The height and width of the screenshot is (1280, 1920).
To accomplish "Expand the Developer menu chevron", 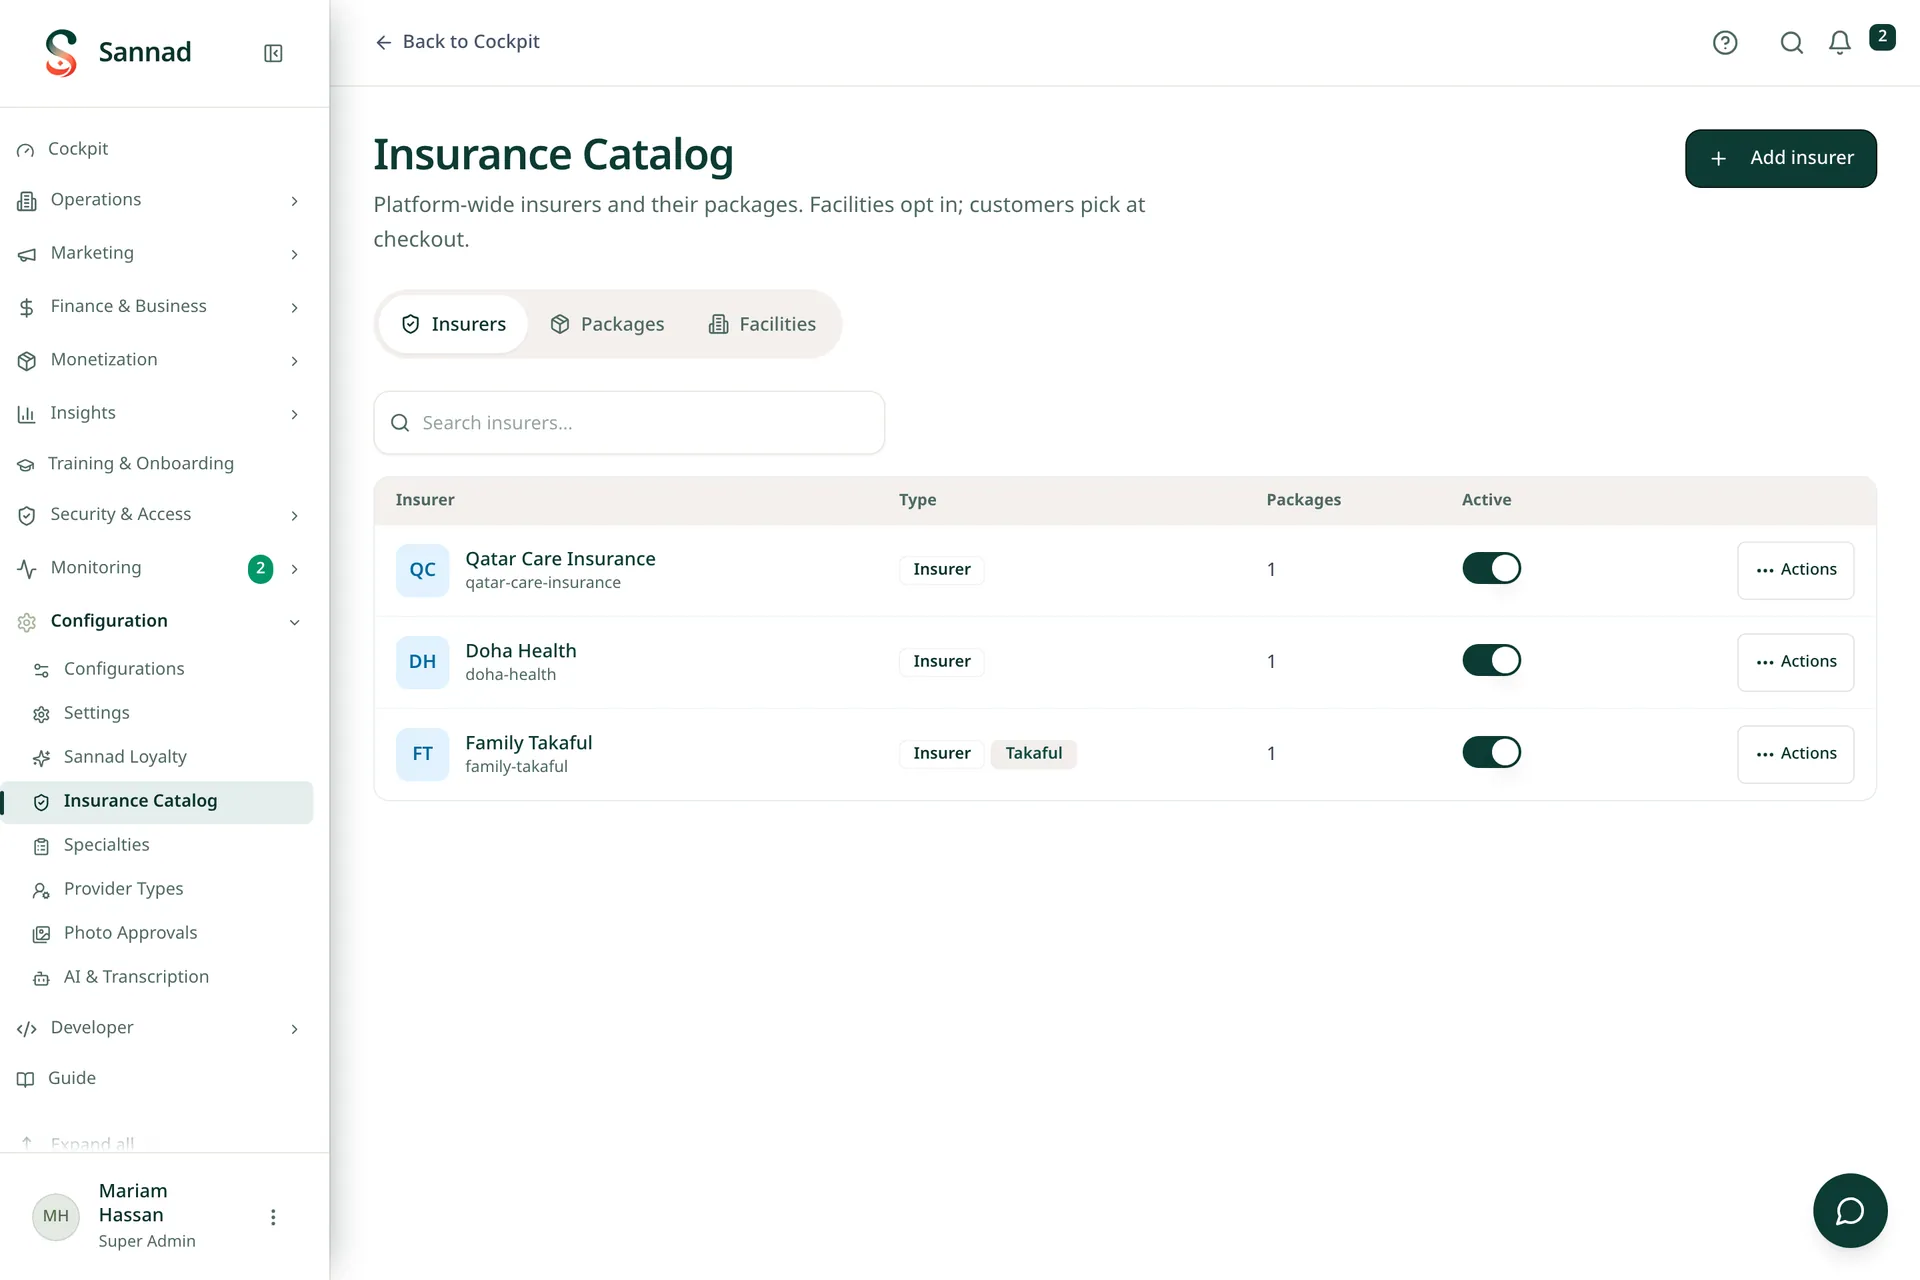I will pyautogui.click(x=294, y=1029).
